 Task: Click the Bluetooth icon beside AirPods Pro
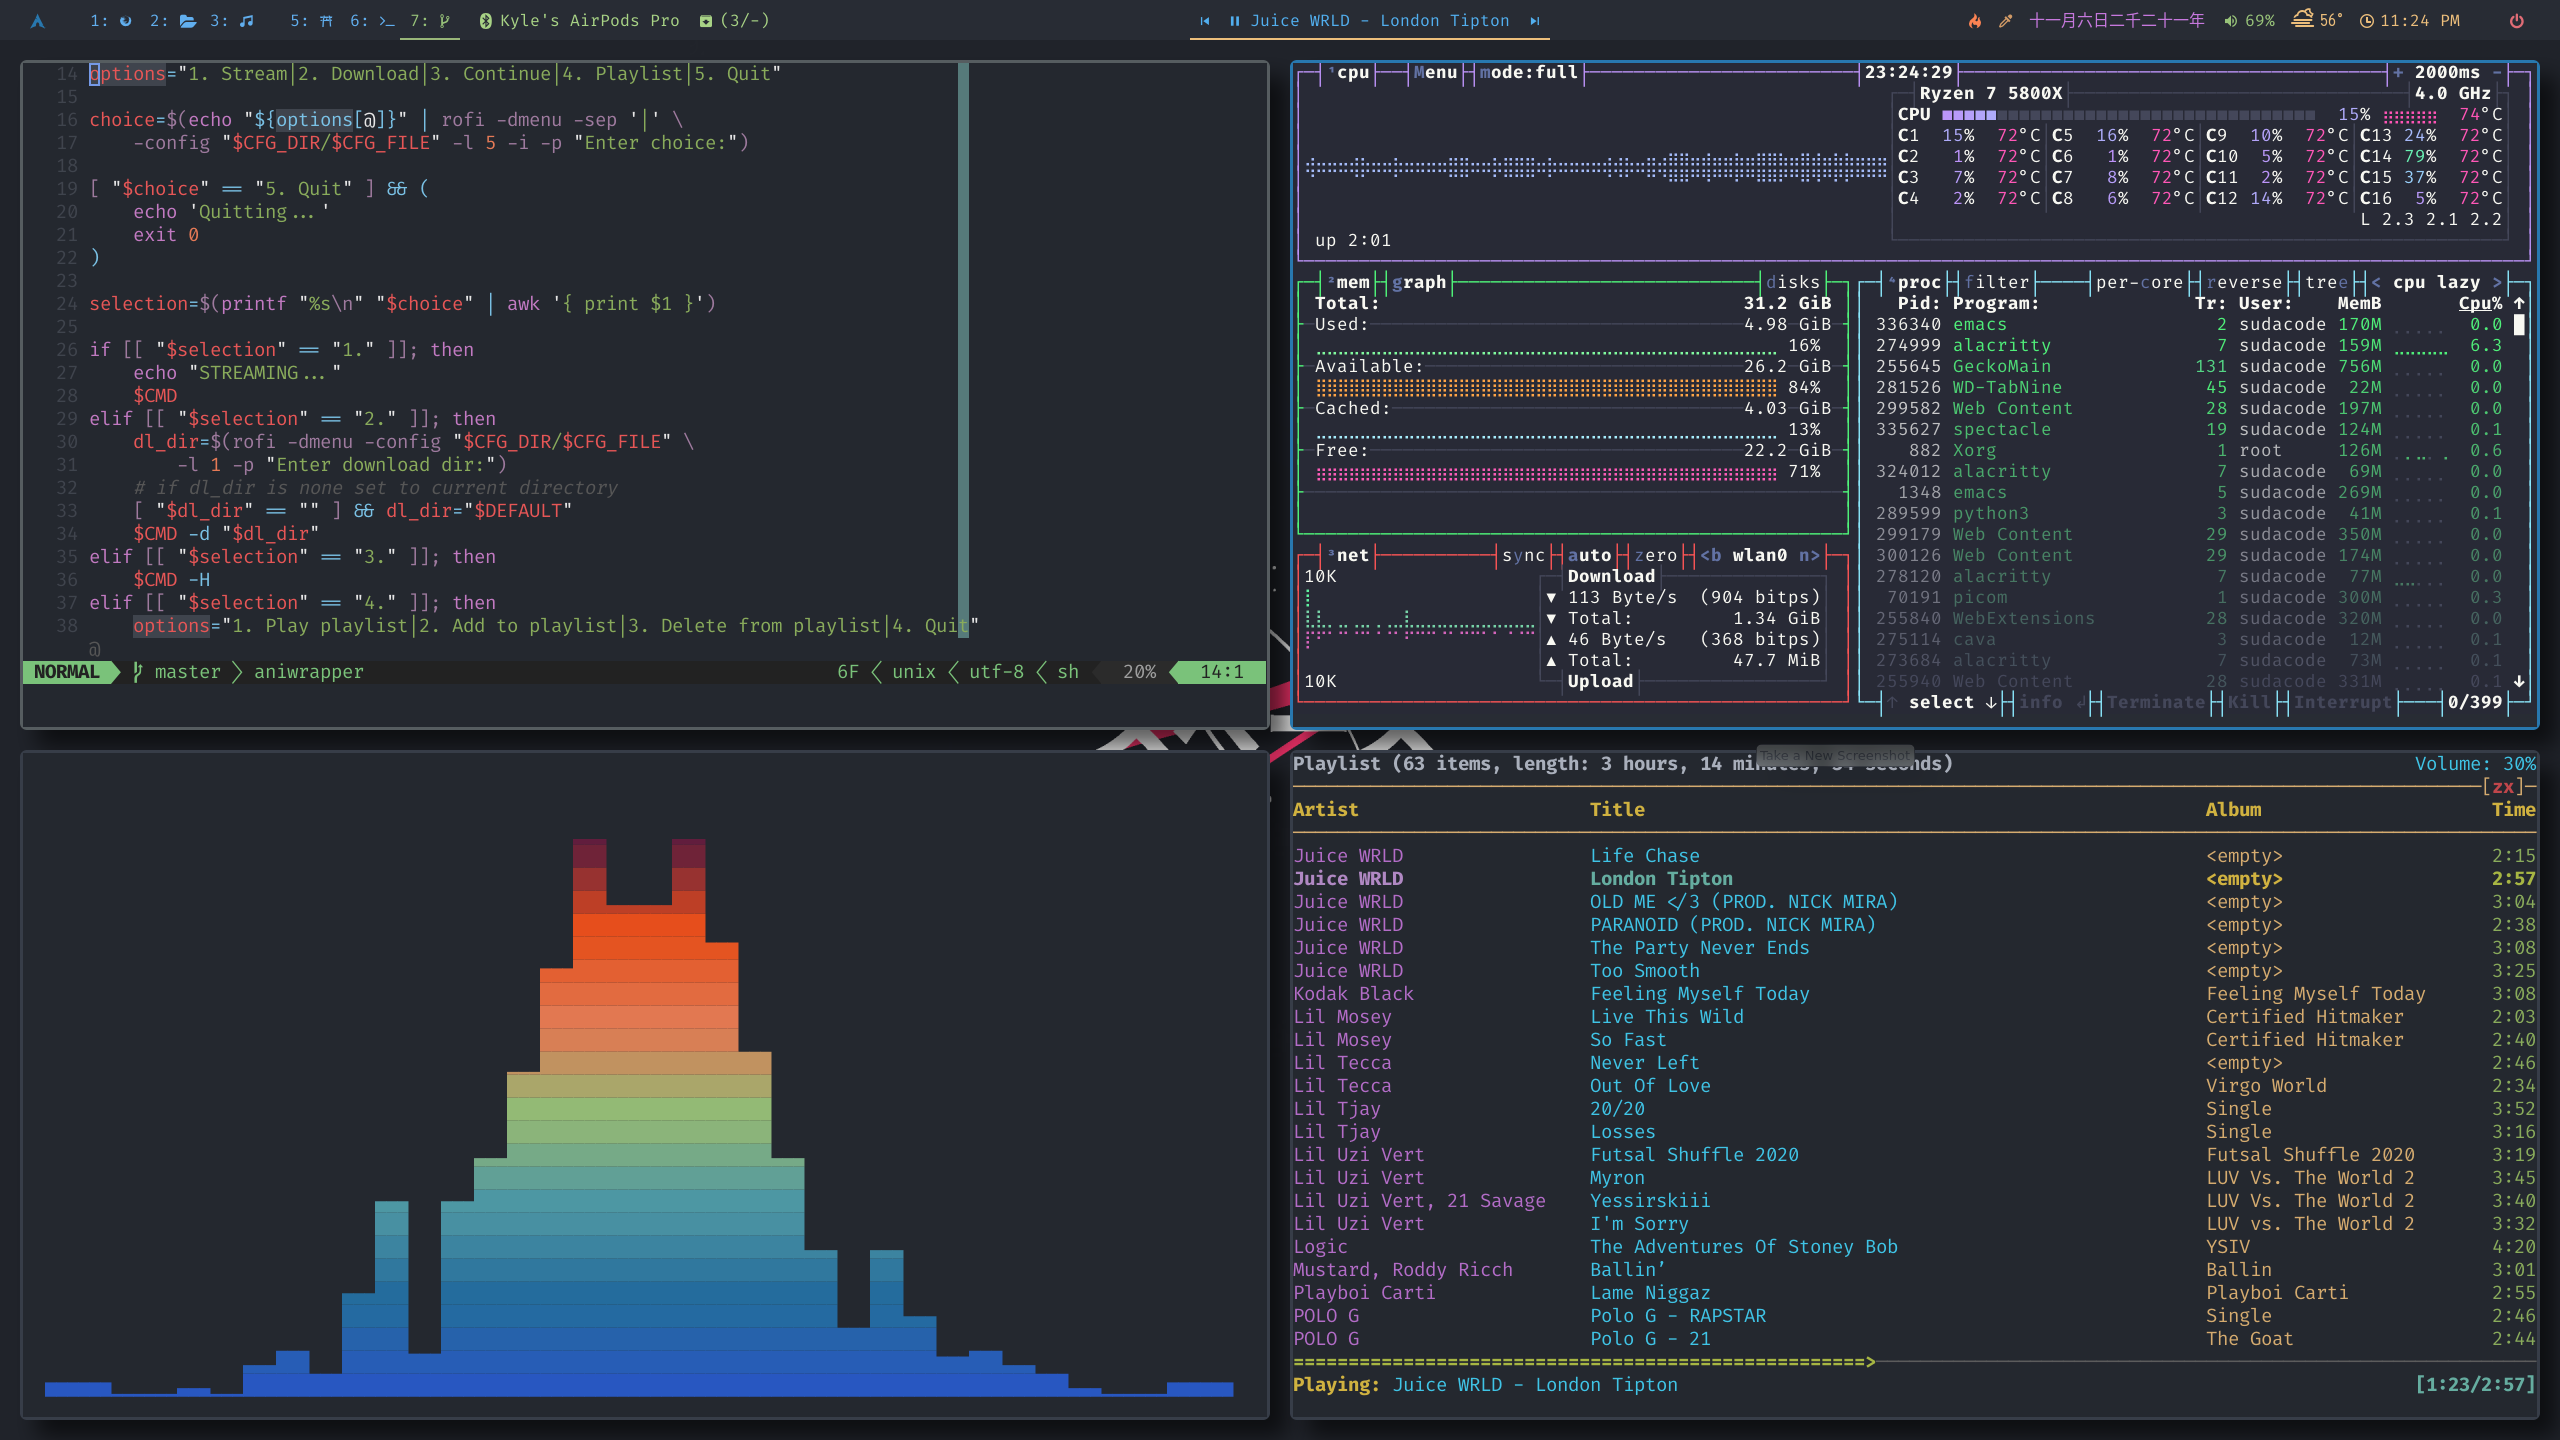click(x=485, y=21)
